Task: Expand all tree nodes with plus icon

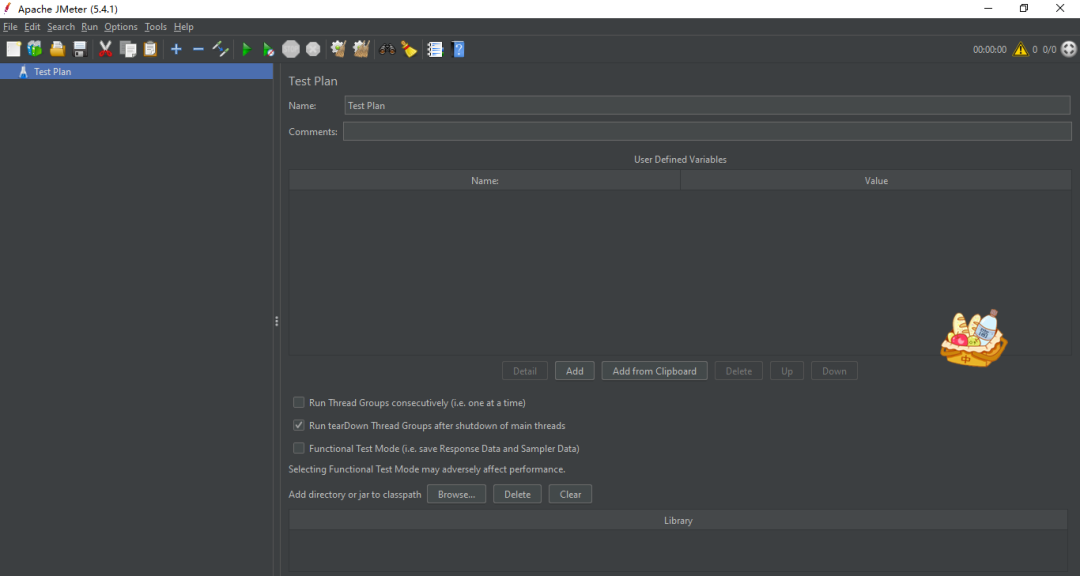Action: (x=176, y=49)
